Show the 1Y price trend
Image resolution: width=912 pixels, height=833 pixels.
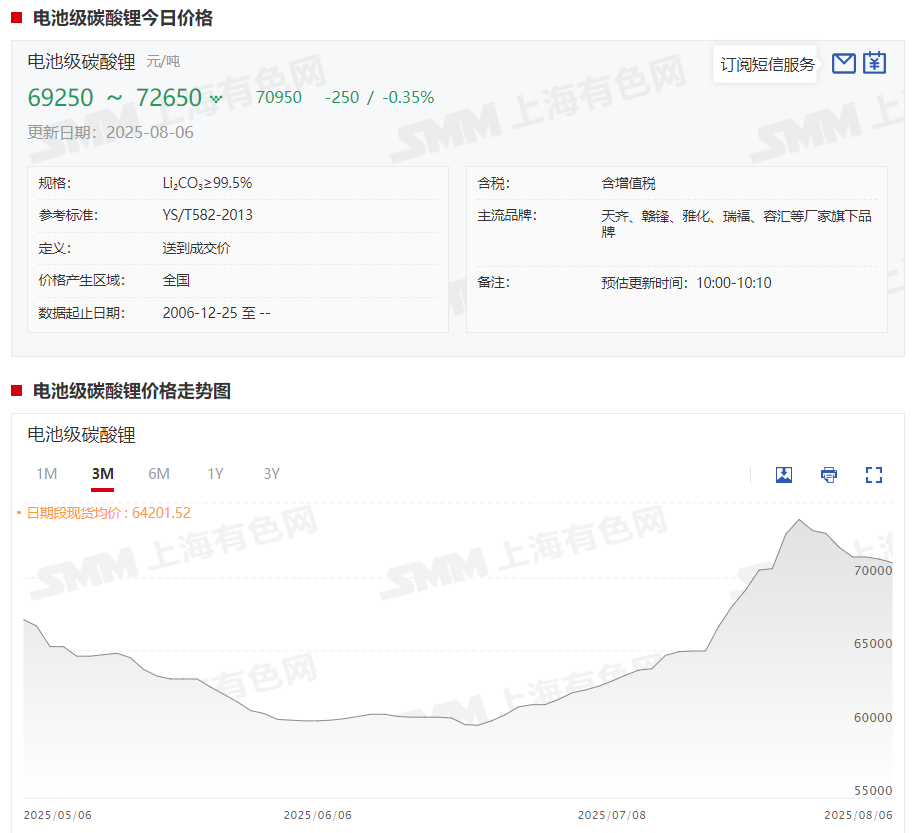point(215,474)
